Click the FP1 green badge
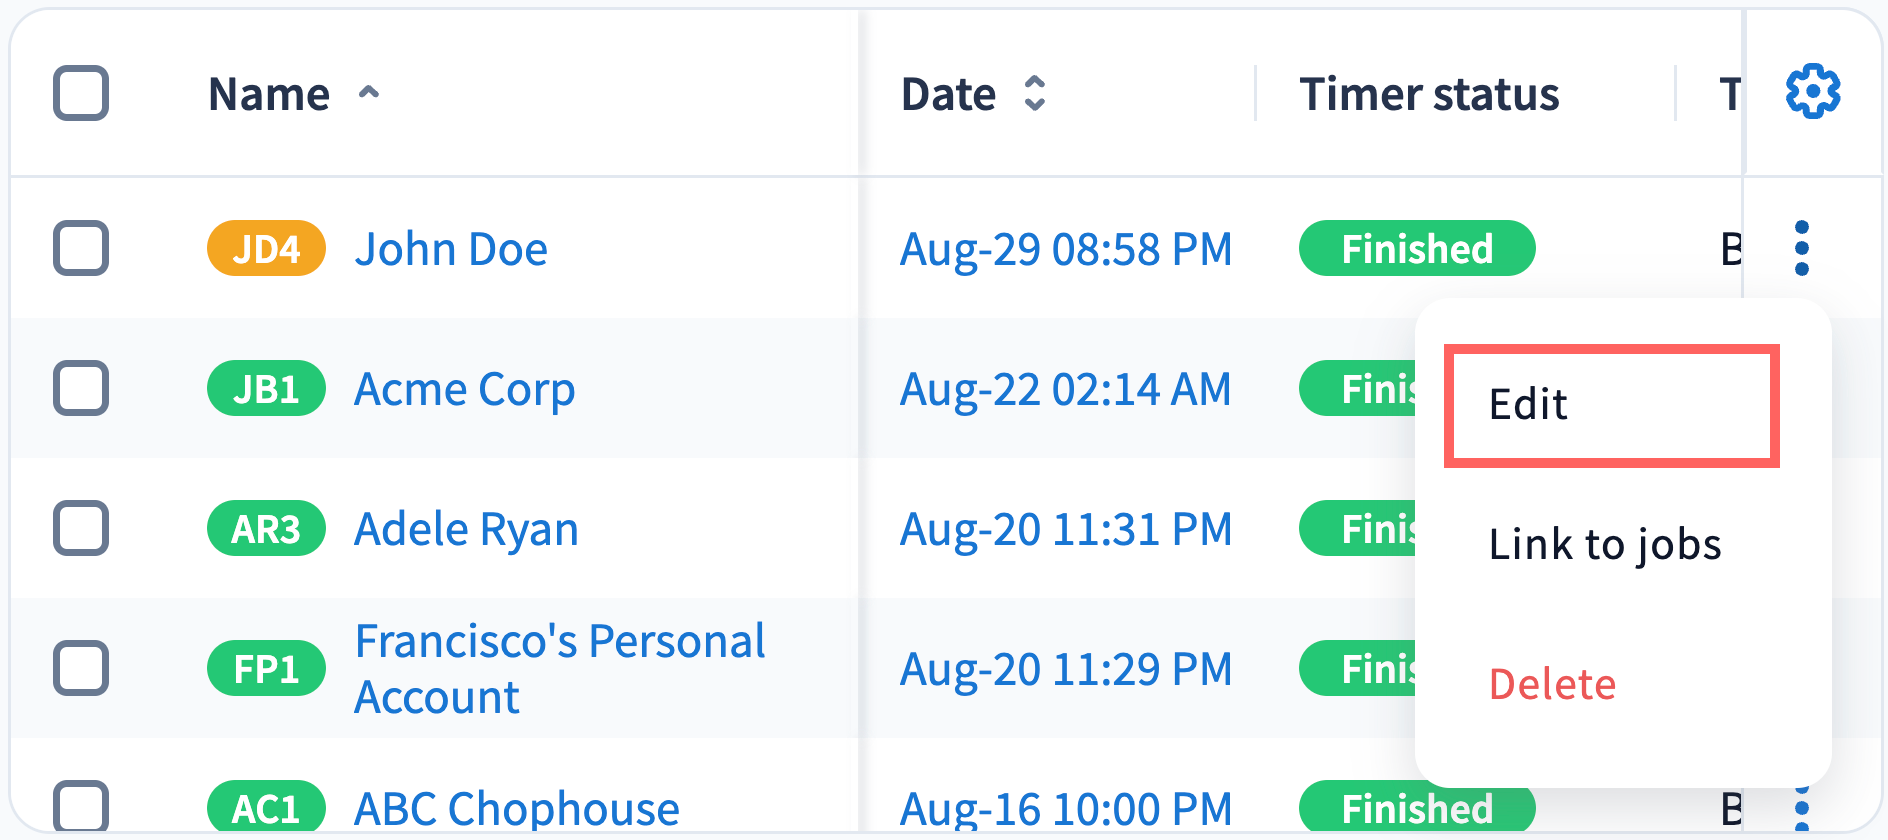This screenshot has height=840, width=1888. (x=266, y=668)
